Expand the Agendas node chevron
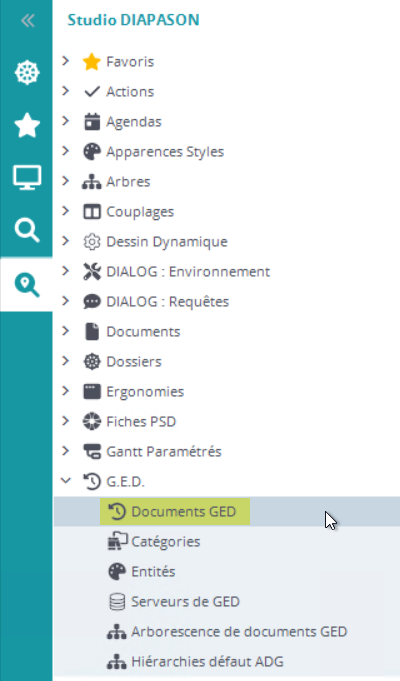The image size is (400, 681). click(66, 121)
